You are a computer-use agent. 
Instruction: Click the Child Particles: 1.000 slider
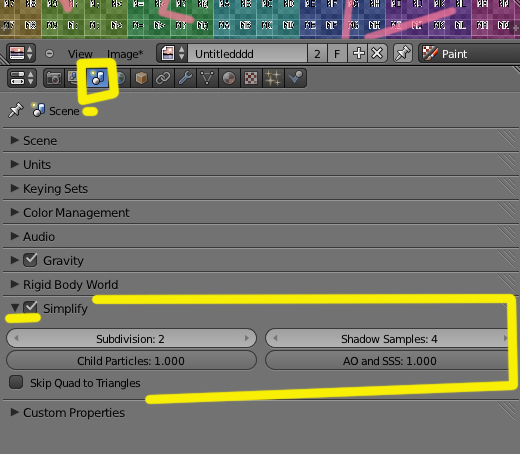pyautogui.click(x=131, y=361)
